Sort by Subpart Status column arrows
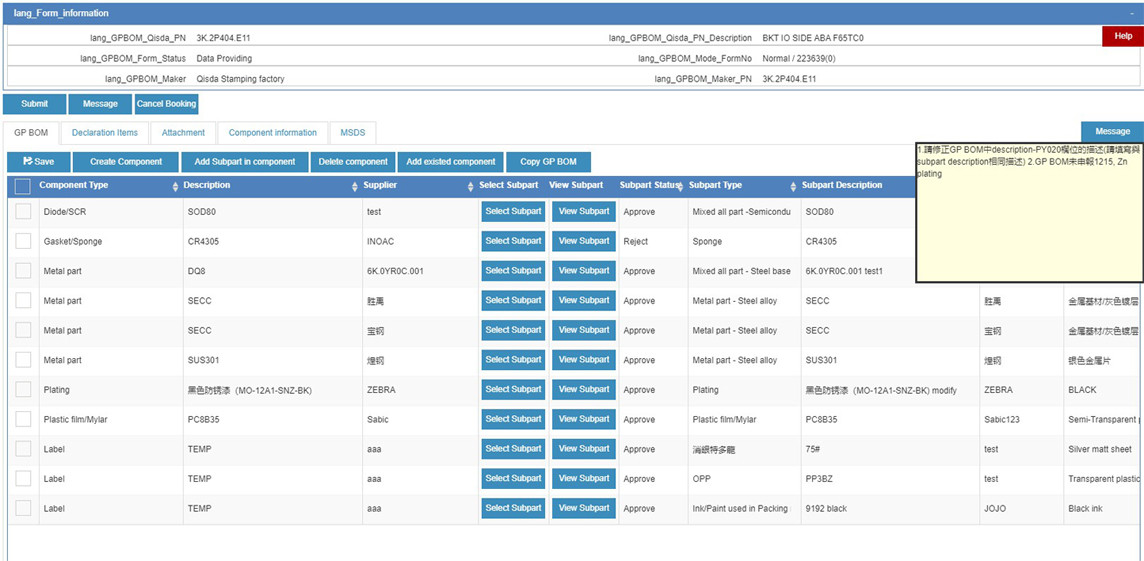This screenshot has width=1144, height=561. pos(680,186)
